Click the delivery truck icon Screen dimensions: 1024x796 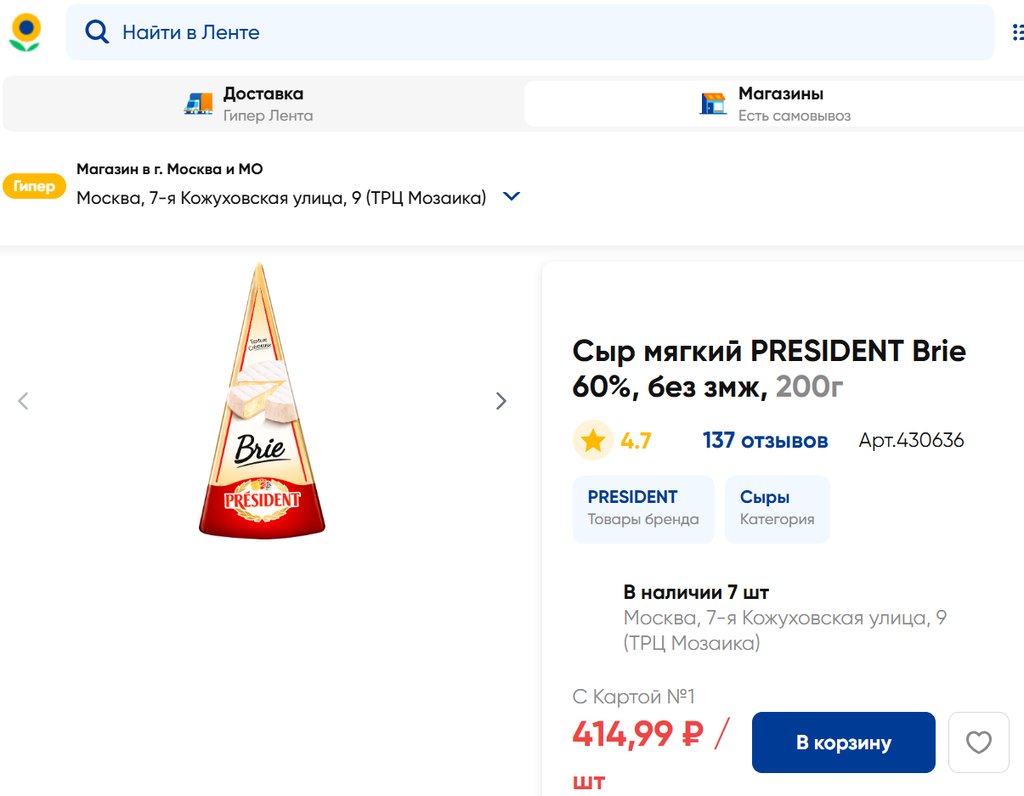[x=199, y=104]
